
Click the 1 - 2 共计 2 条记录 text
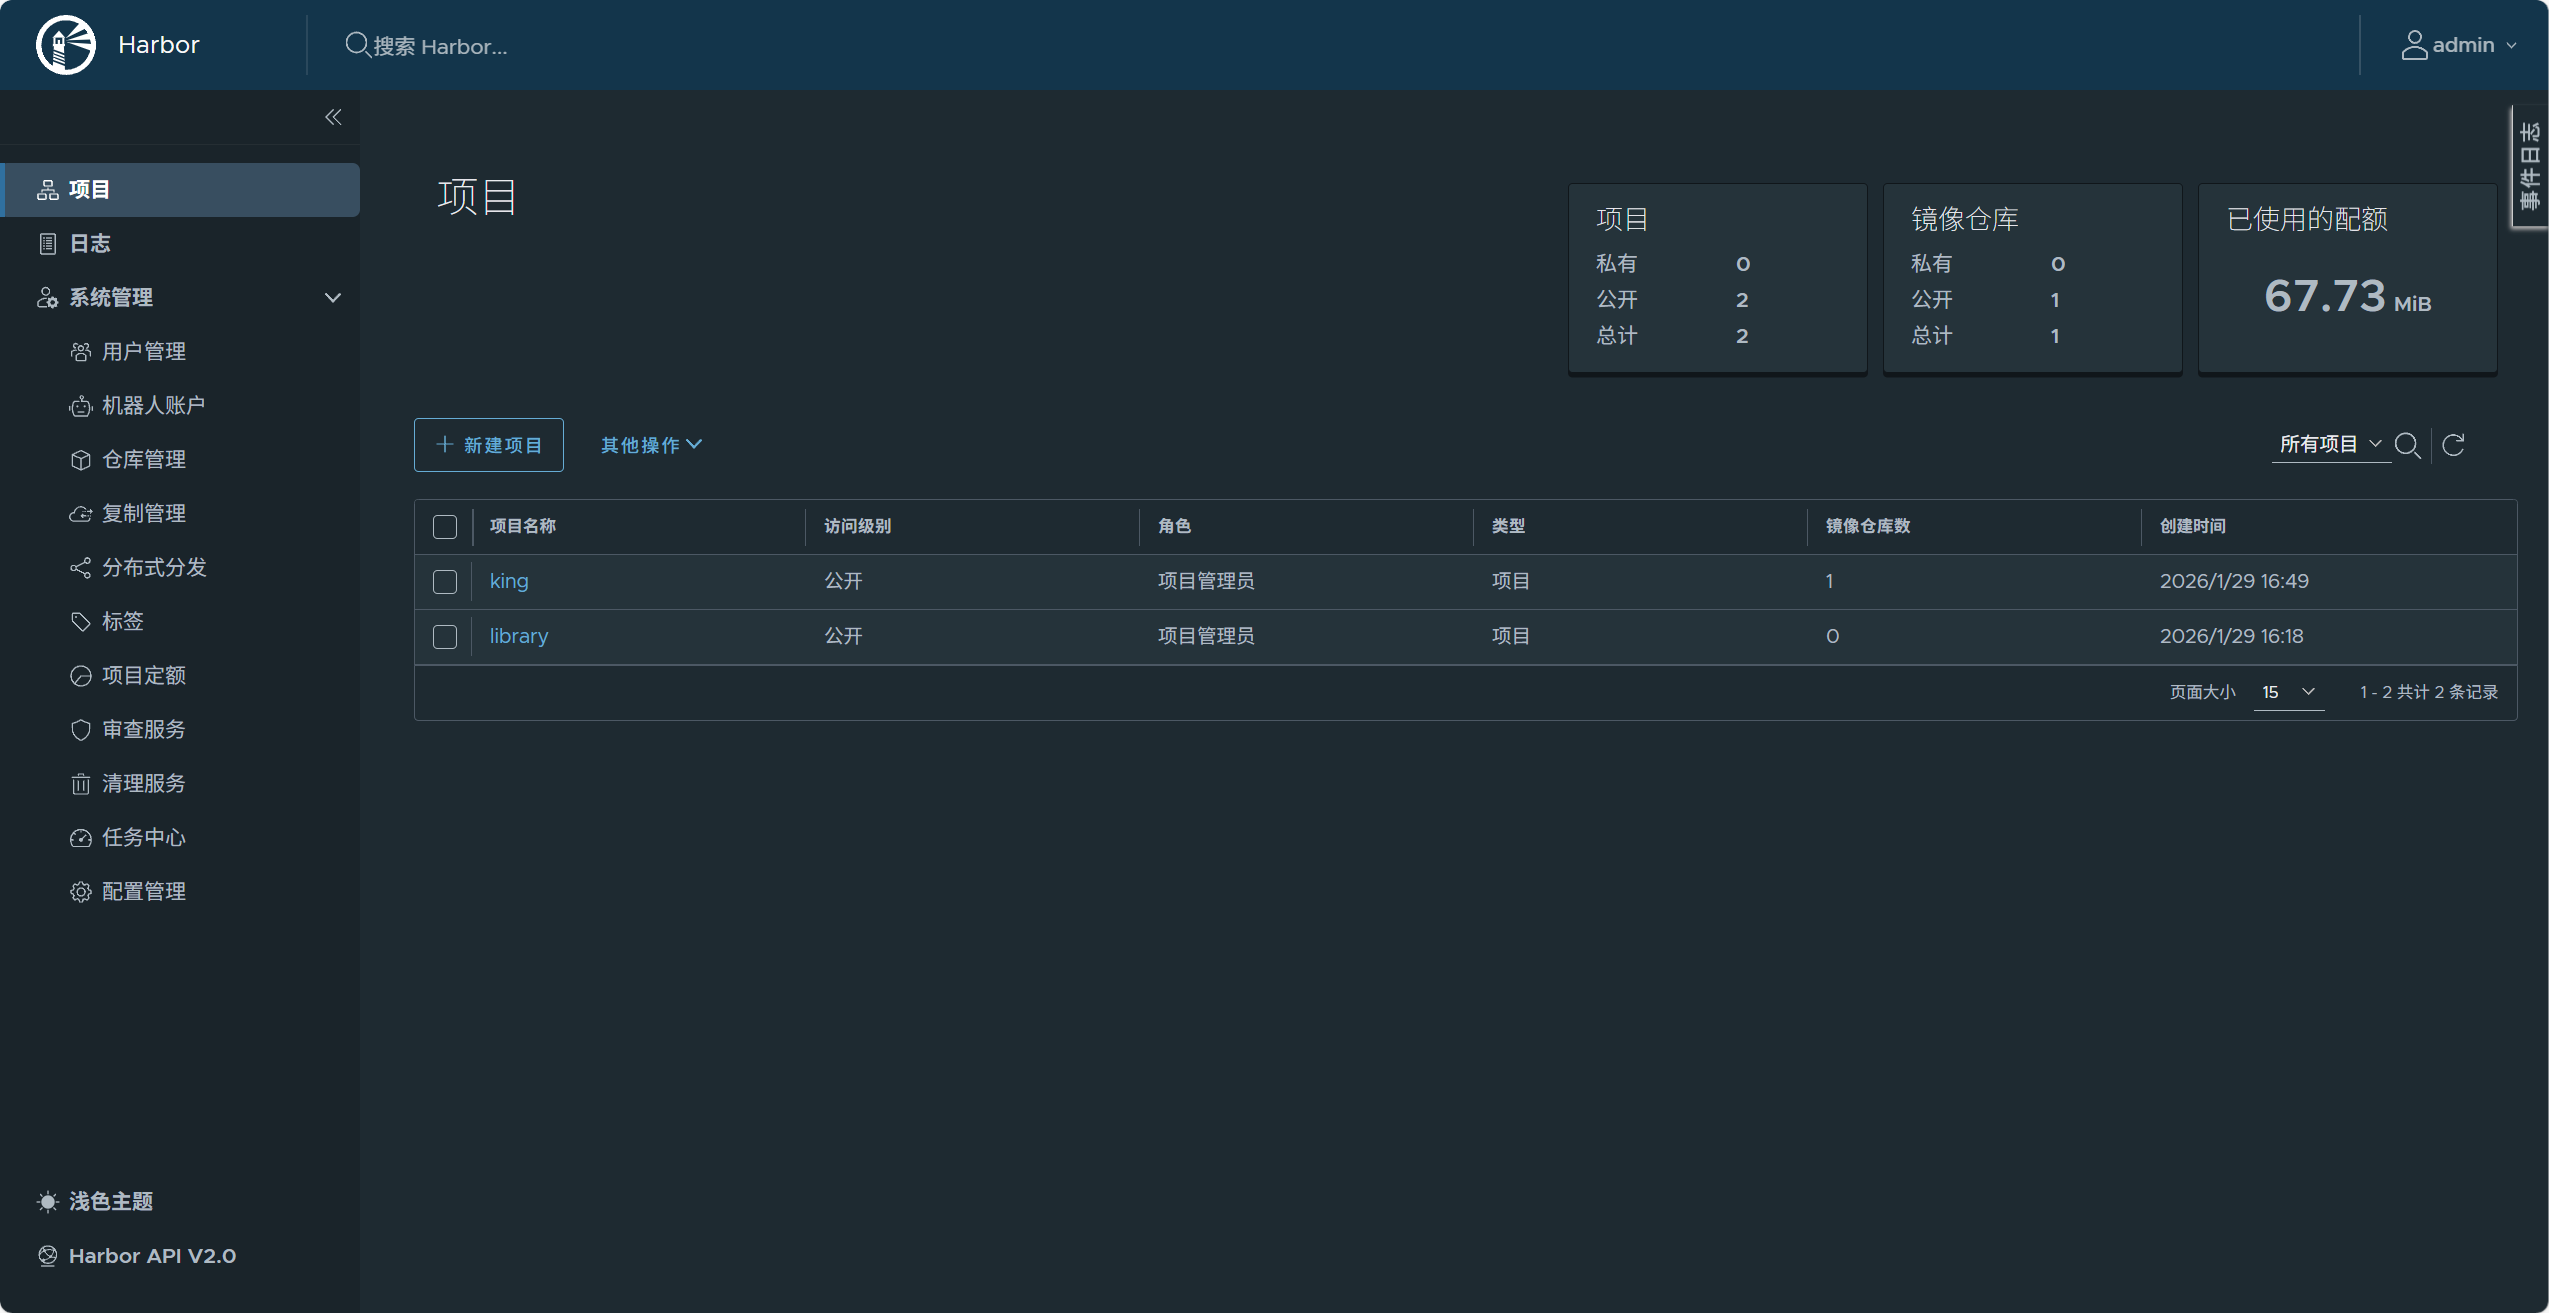[x=2429, y=692]
